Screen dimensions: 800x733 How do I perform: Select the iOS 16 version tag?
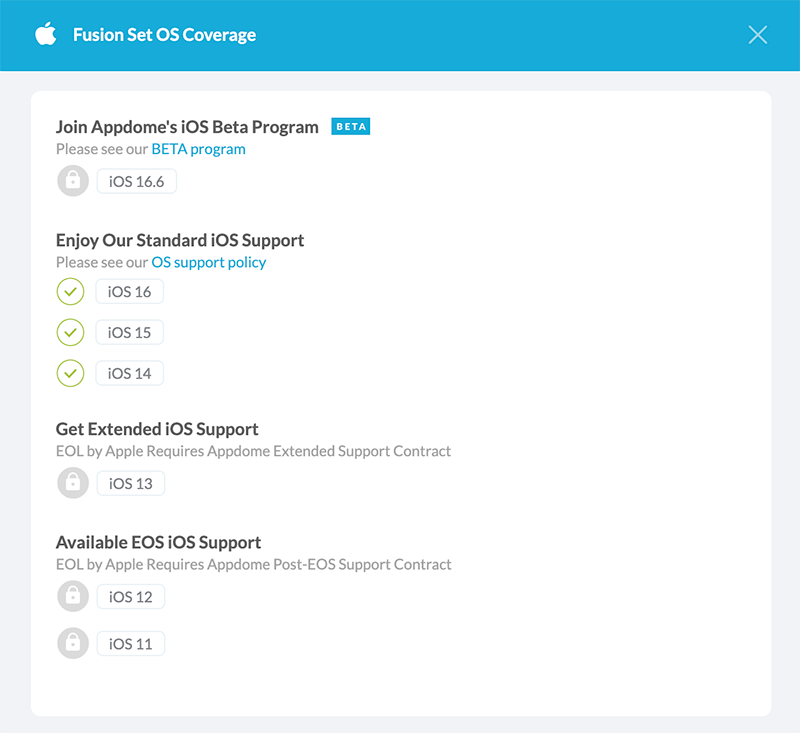tap(130, 292)
